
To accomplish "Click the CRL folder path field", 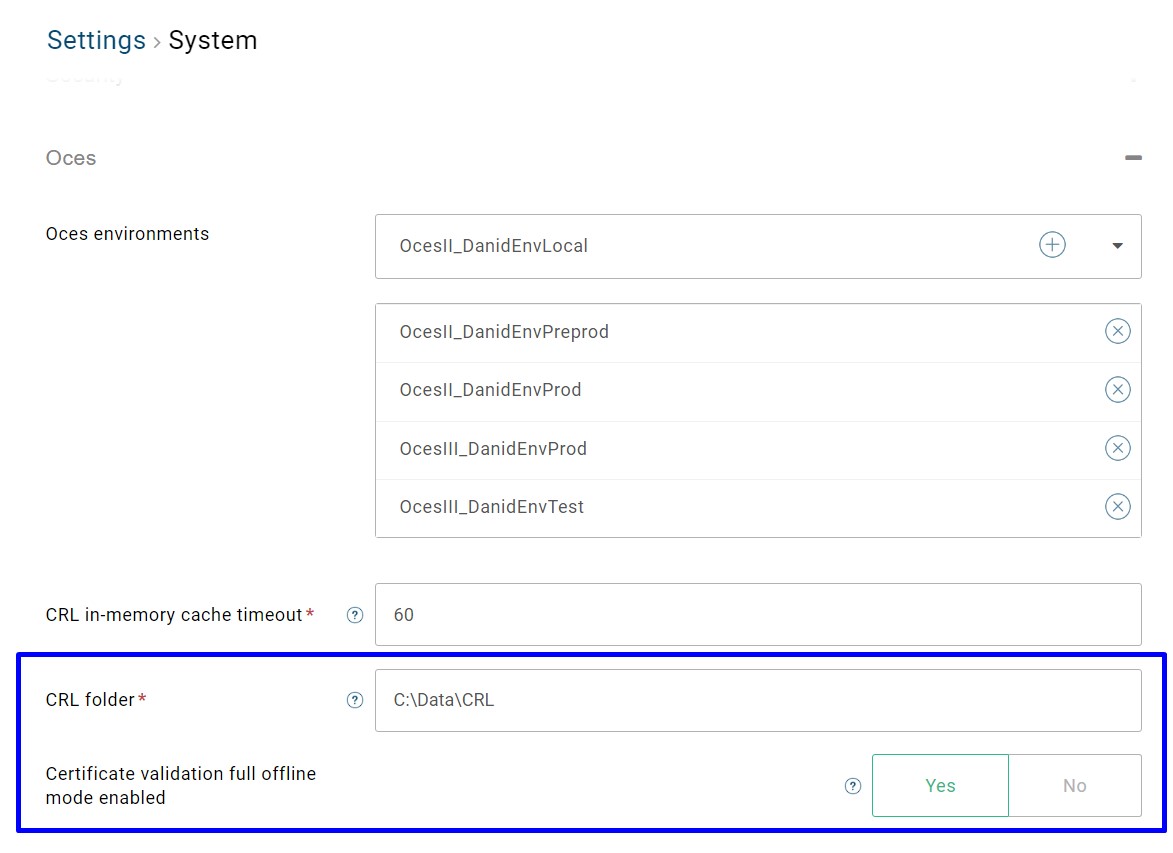I will [757, 700].
